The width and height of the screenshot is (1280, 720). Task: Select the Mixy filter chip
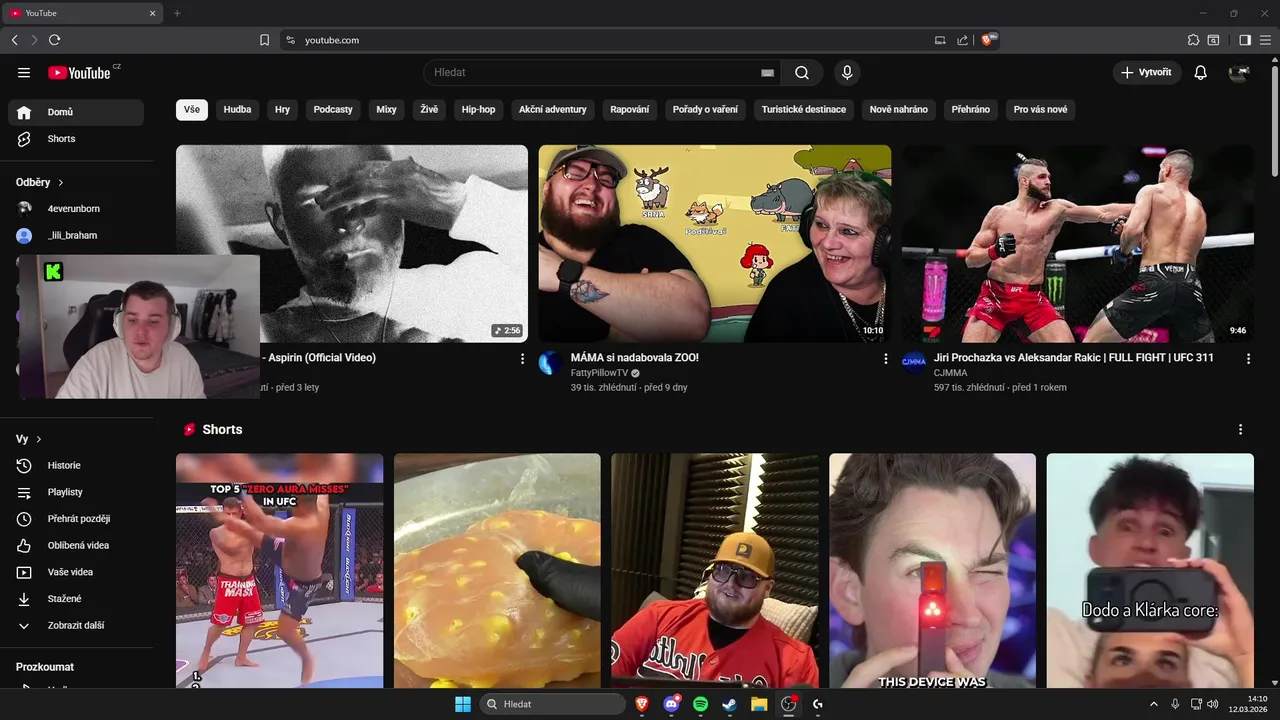386,109
